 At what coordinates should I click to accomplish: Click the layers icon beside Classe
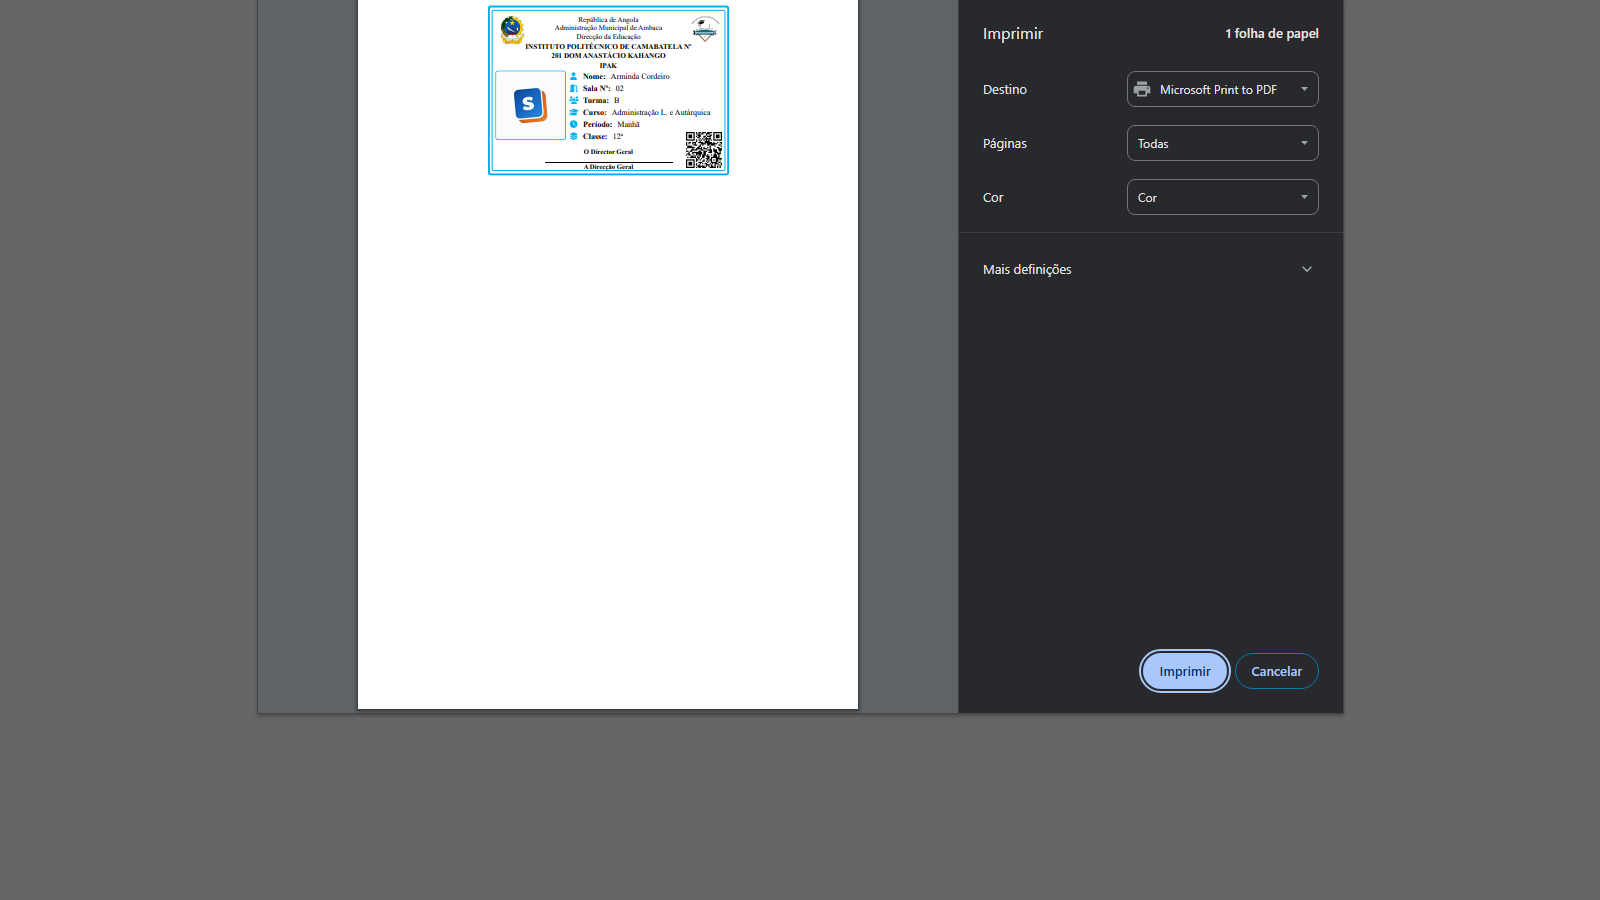pos(574,136)
